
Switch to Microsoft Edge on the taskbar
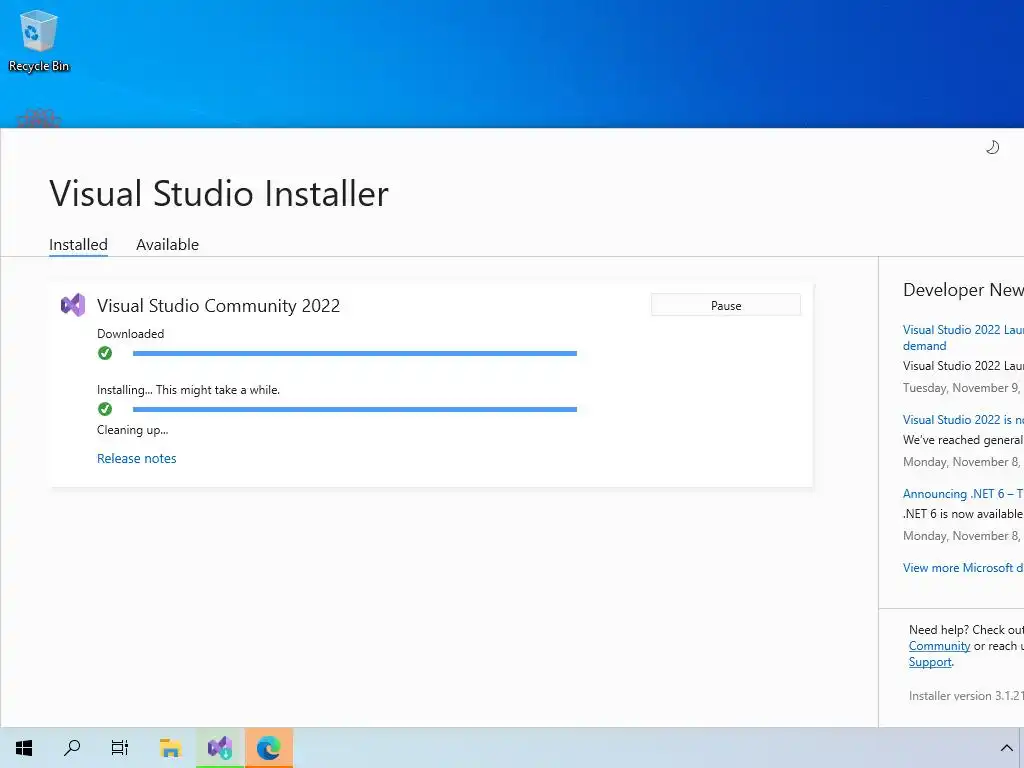(268, 748)
